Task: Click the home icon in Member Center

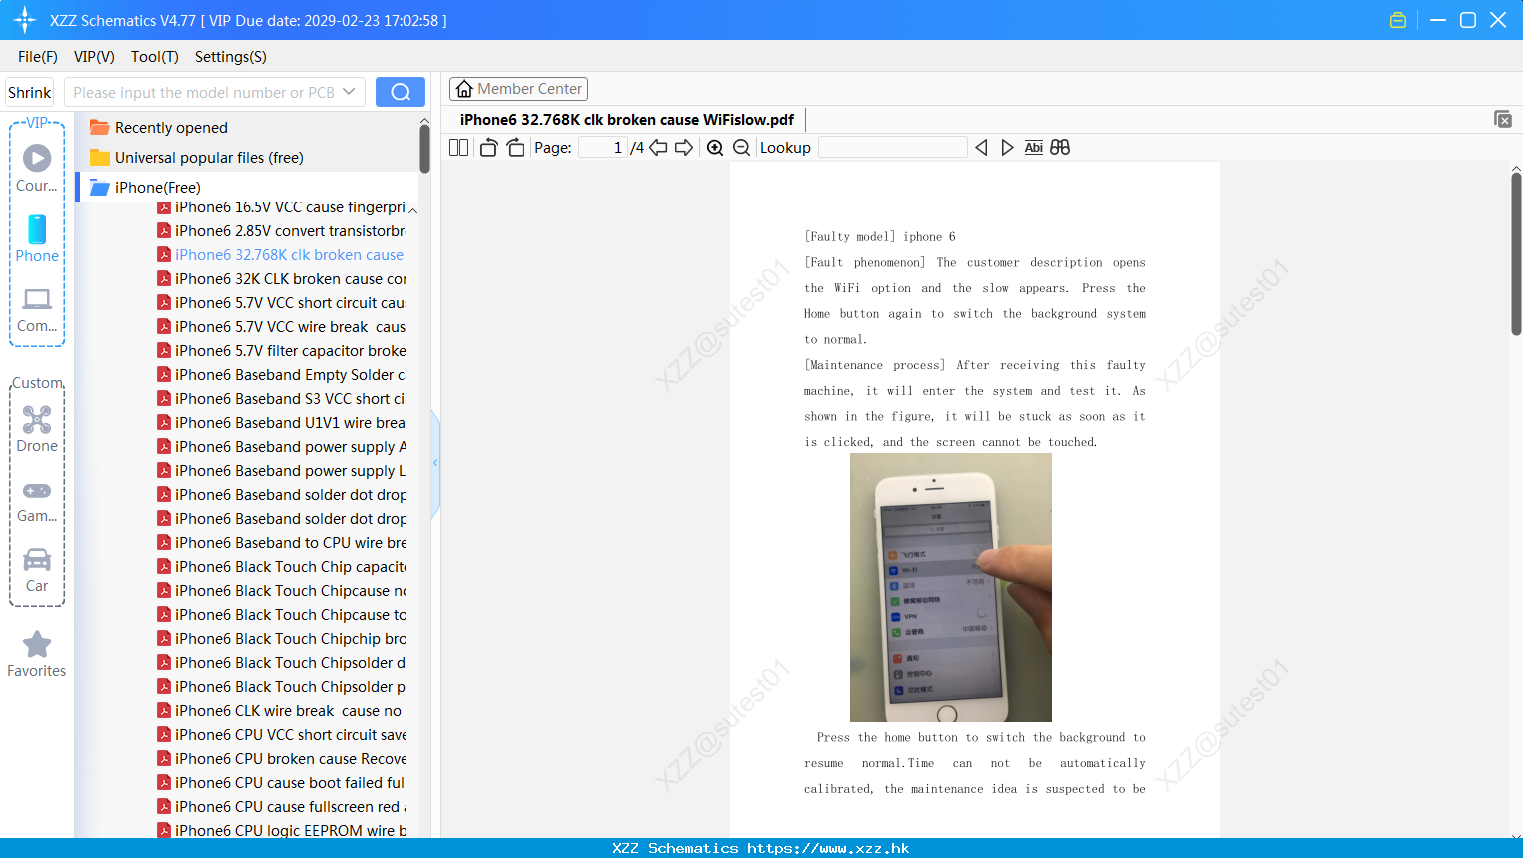Action: (x=464, y=89)
